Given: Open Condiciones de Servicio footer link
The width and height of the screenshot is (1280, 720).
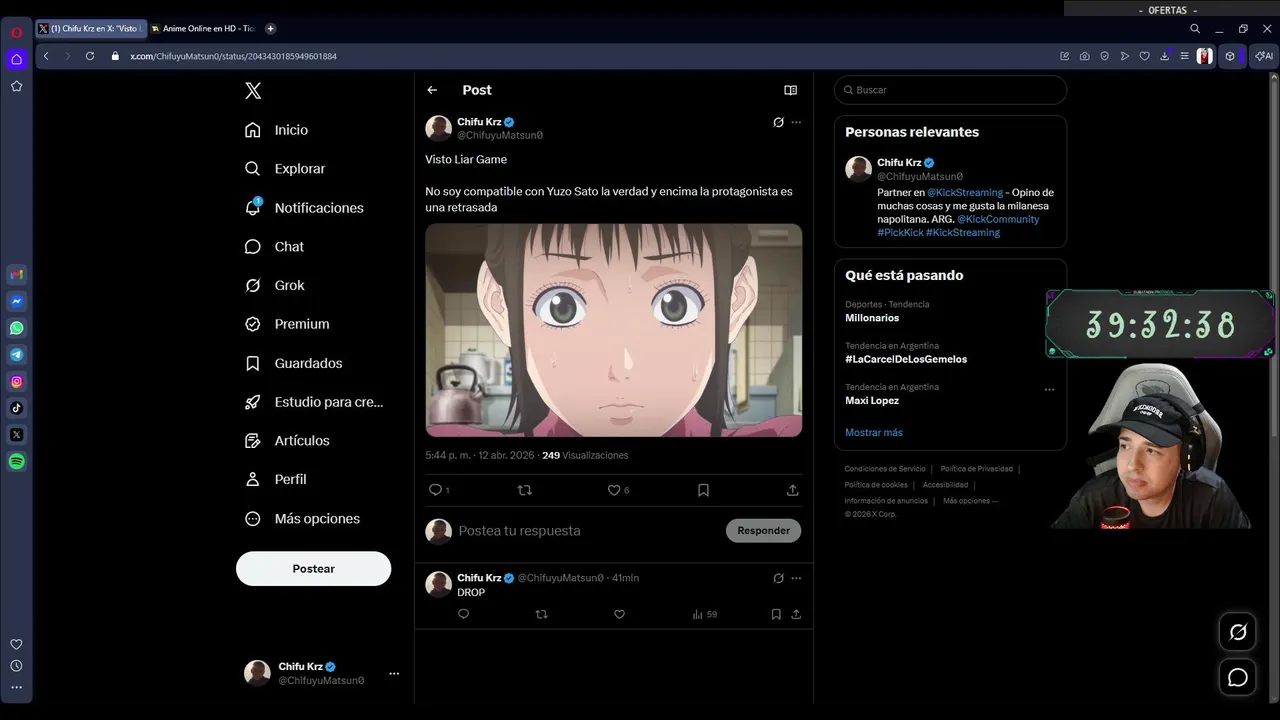Looking at the screenshot, I should [x=885, y=469].
